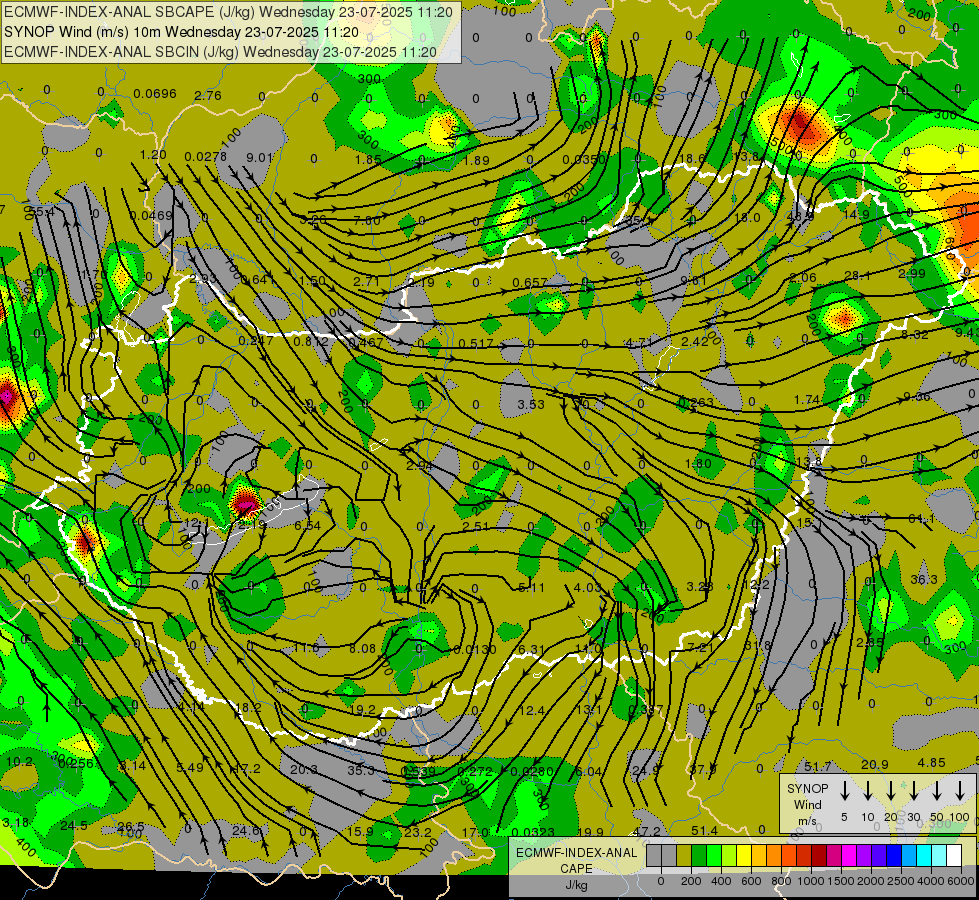Click the 61.1 value on the right side

[x=921, y=518]
